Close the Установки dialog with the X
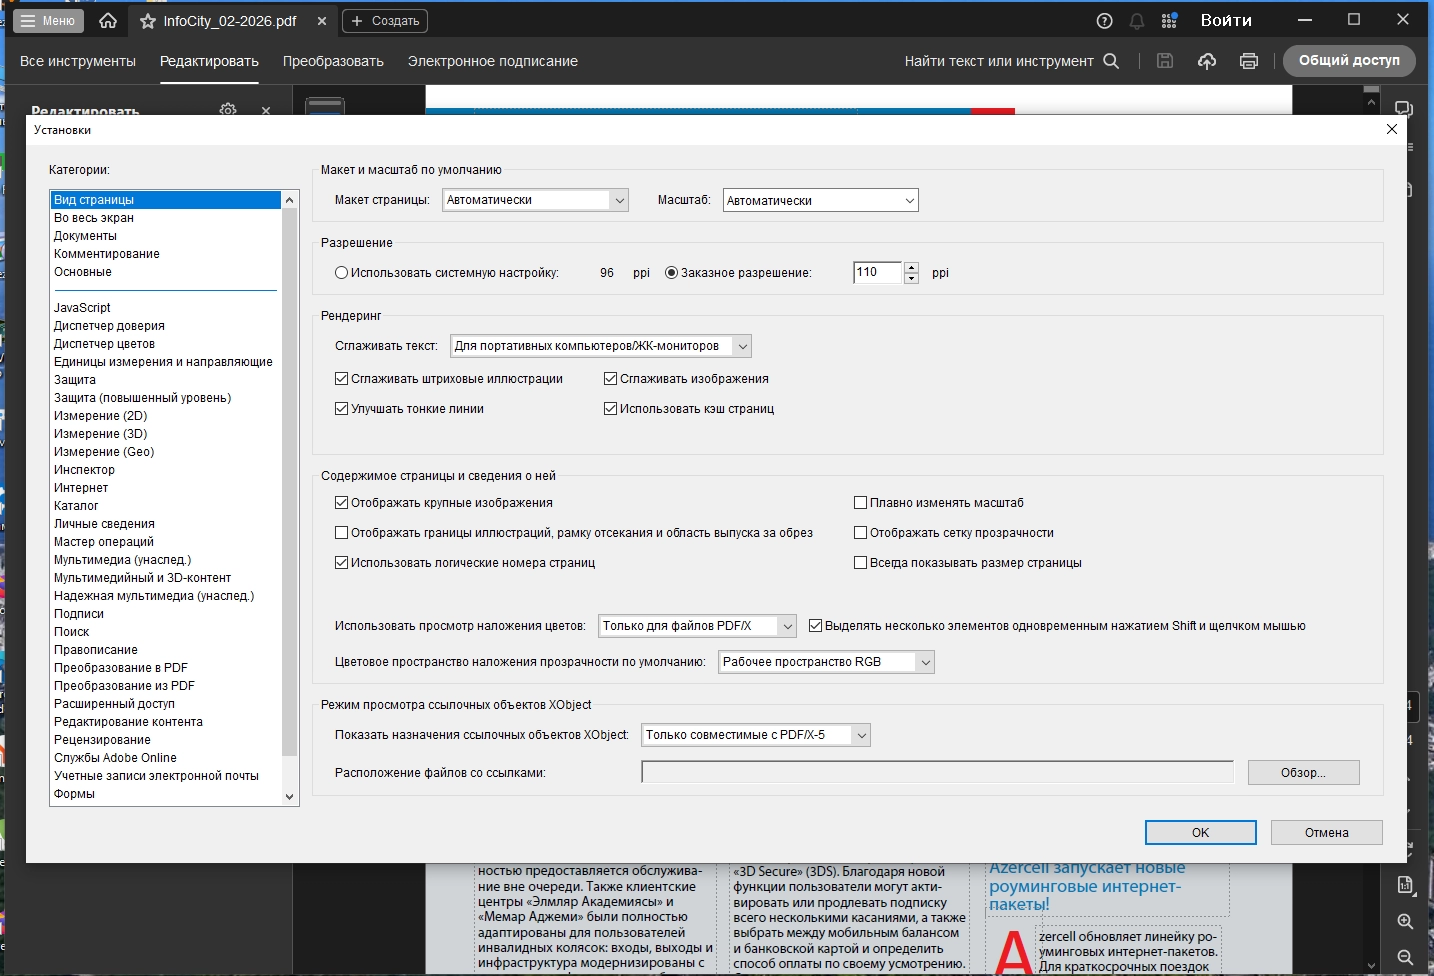Screen dimensions: 1434x976 pyautogui.click(x=1391, y=129)
